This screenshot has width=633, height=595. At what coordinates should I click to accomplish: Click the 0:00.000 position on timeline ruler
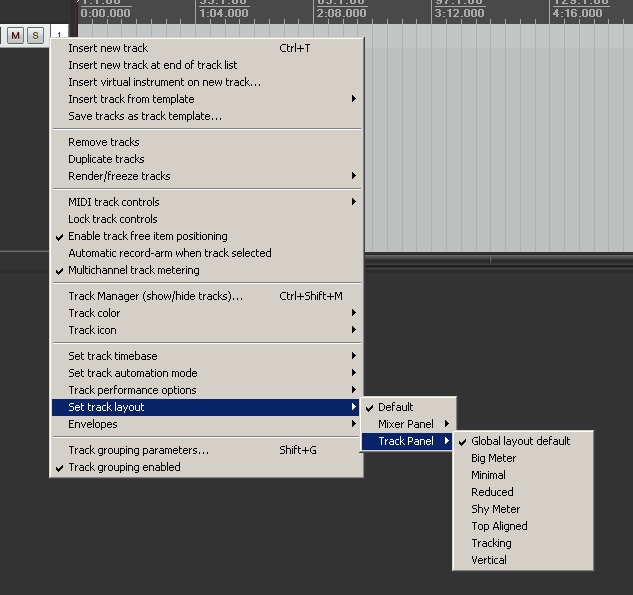pos(104,14)
